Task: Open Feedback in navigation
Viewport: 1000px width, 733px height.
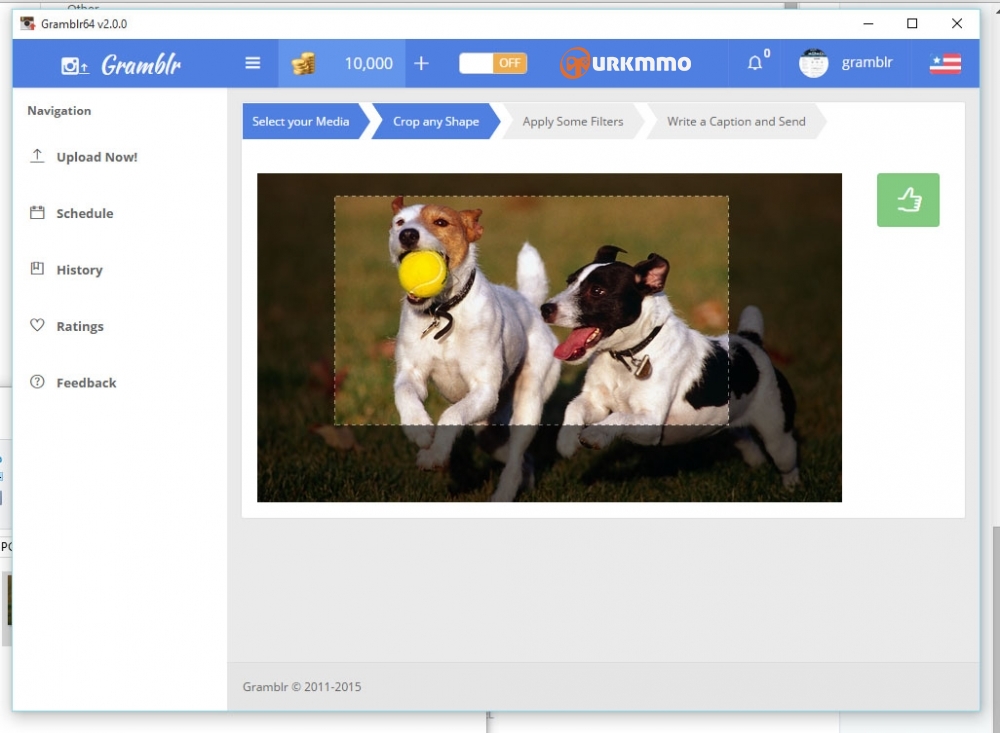Action: point(86,383)
